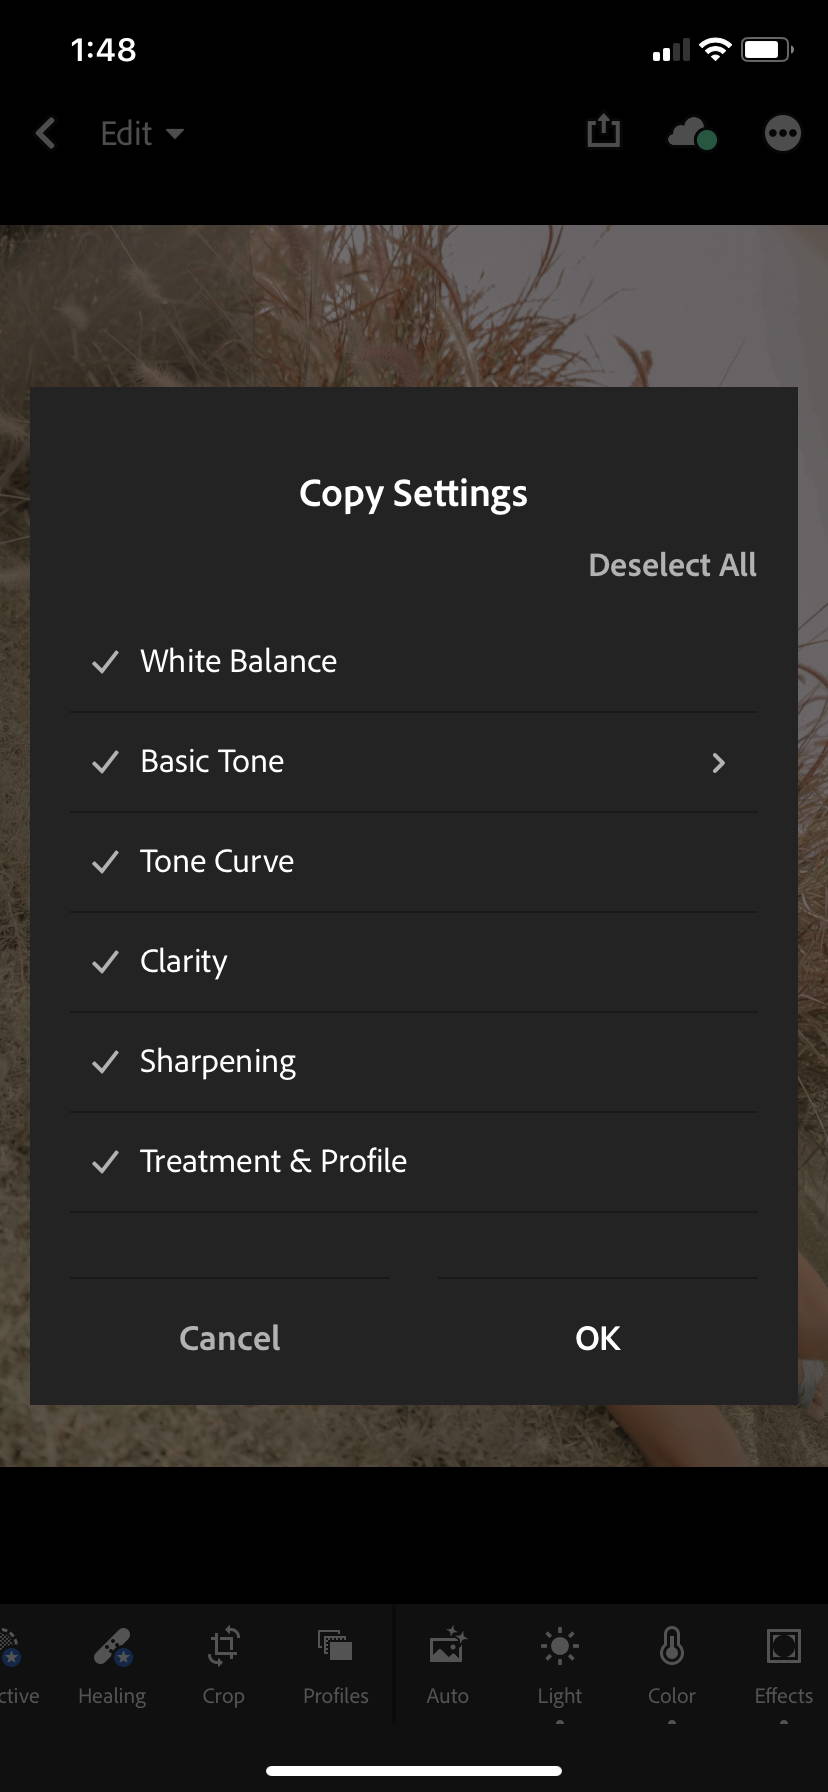This screenshot has height=1792, width=828.
Task: Tap the back arrow icon
Action: pos(45,133)
